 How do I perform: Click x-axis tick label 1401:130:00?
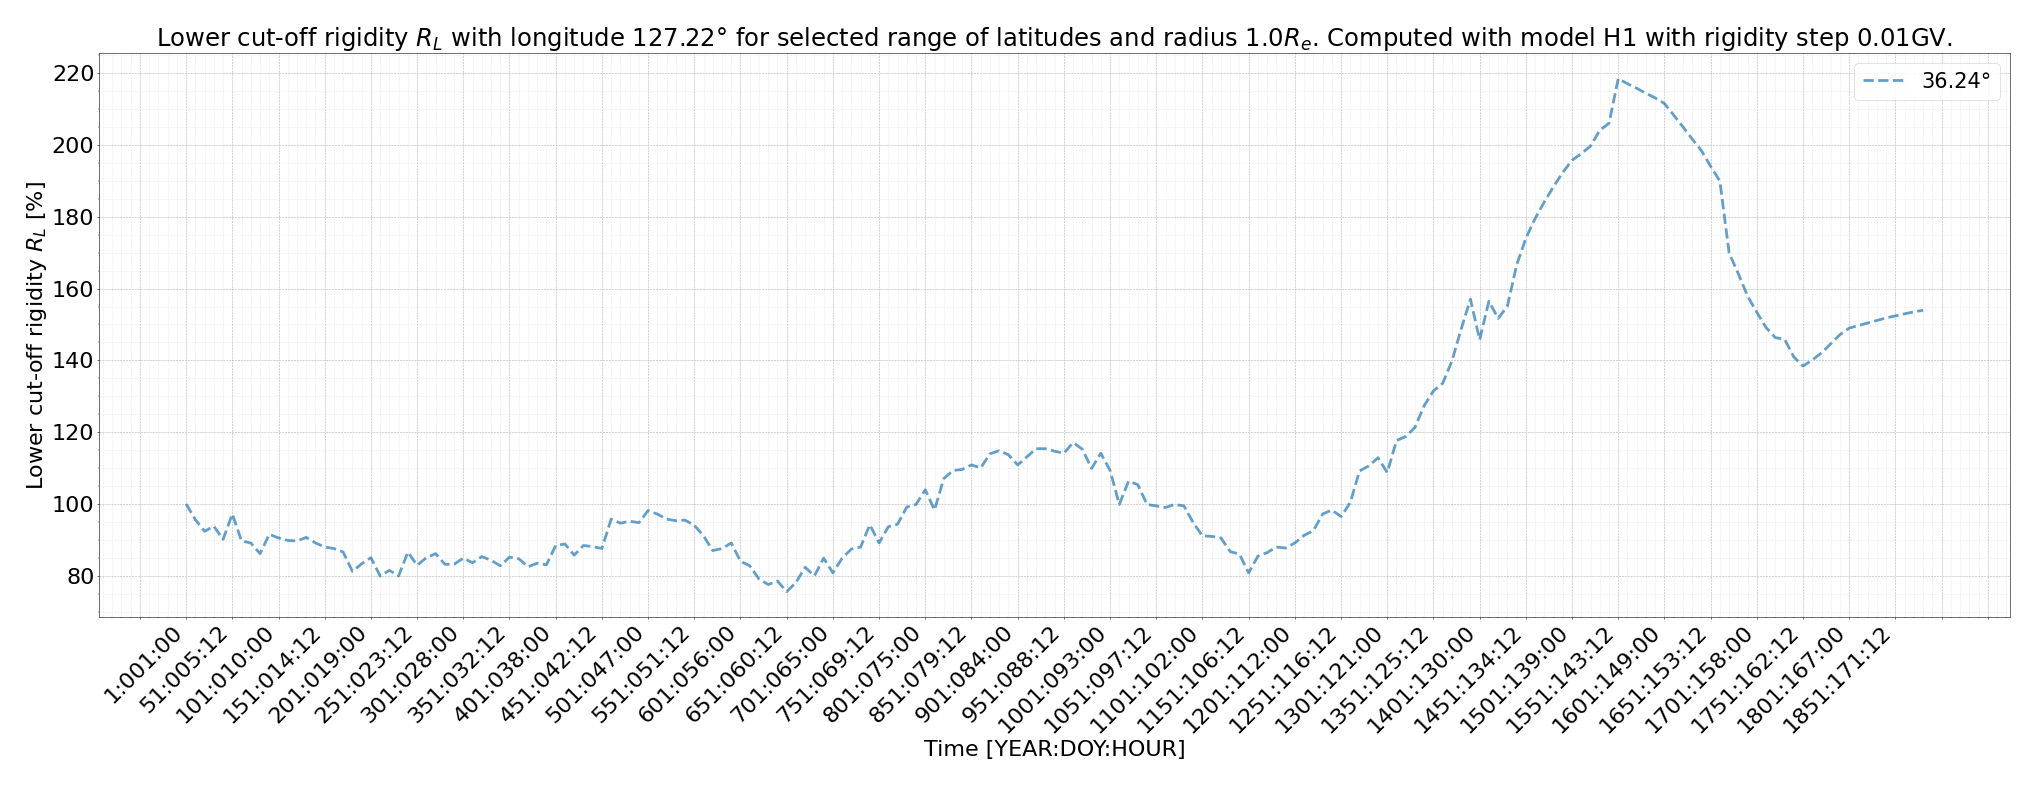pyautogui.click(x=1421, y=680)
